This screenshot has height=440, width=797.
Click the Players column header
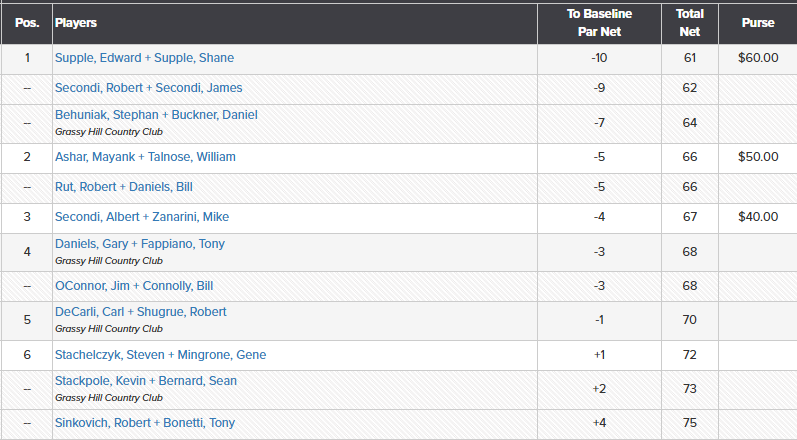coord(76,22)
